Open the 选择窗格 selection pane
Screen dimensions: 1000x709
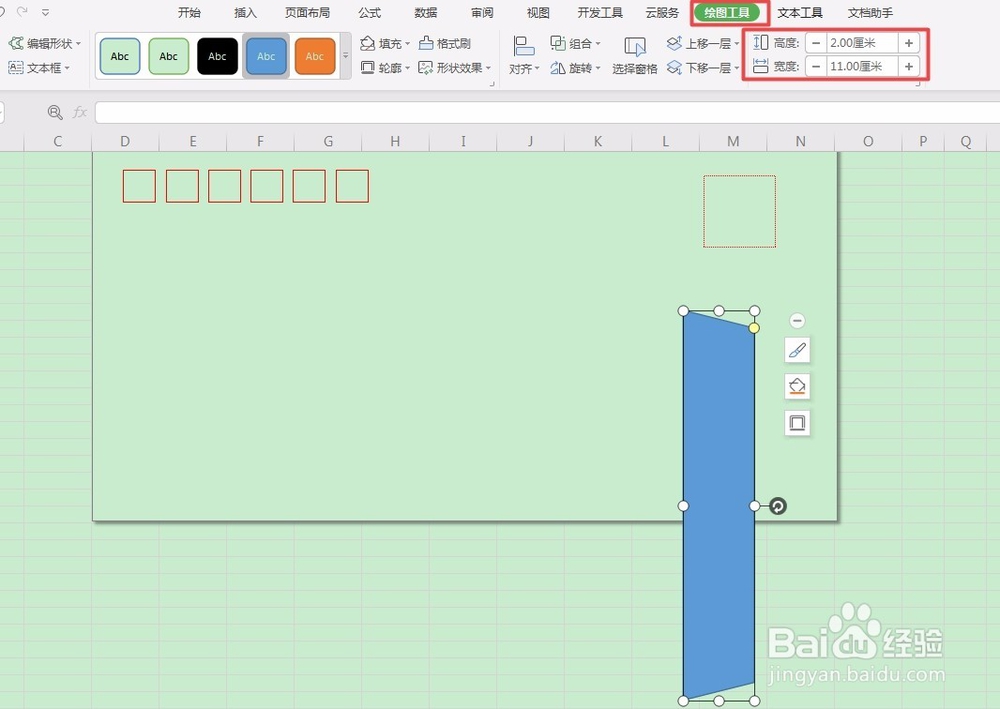(635, 56)
